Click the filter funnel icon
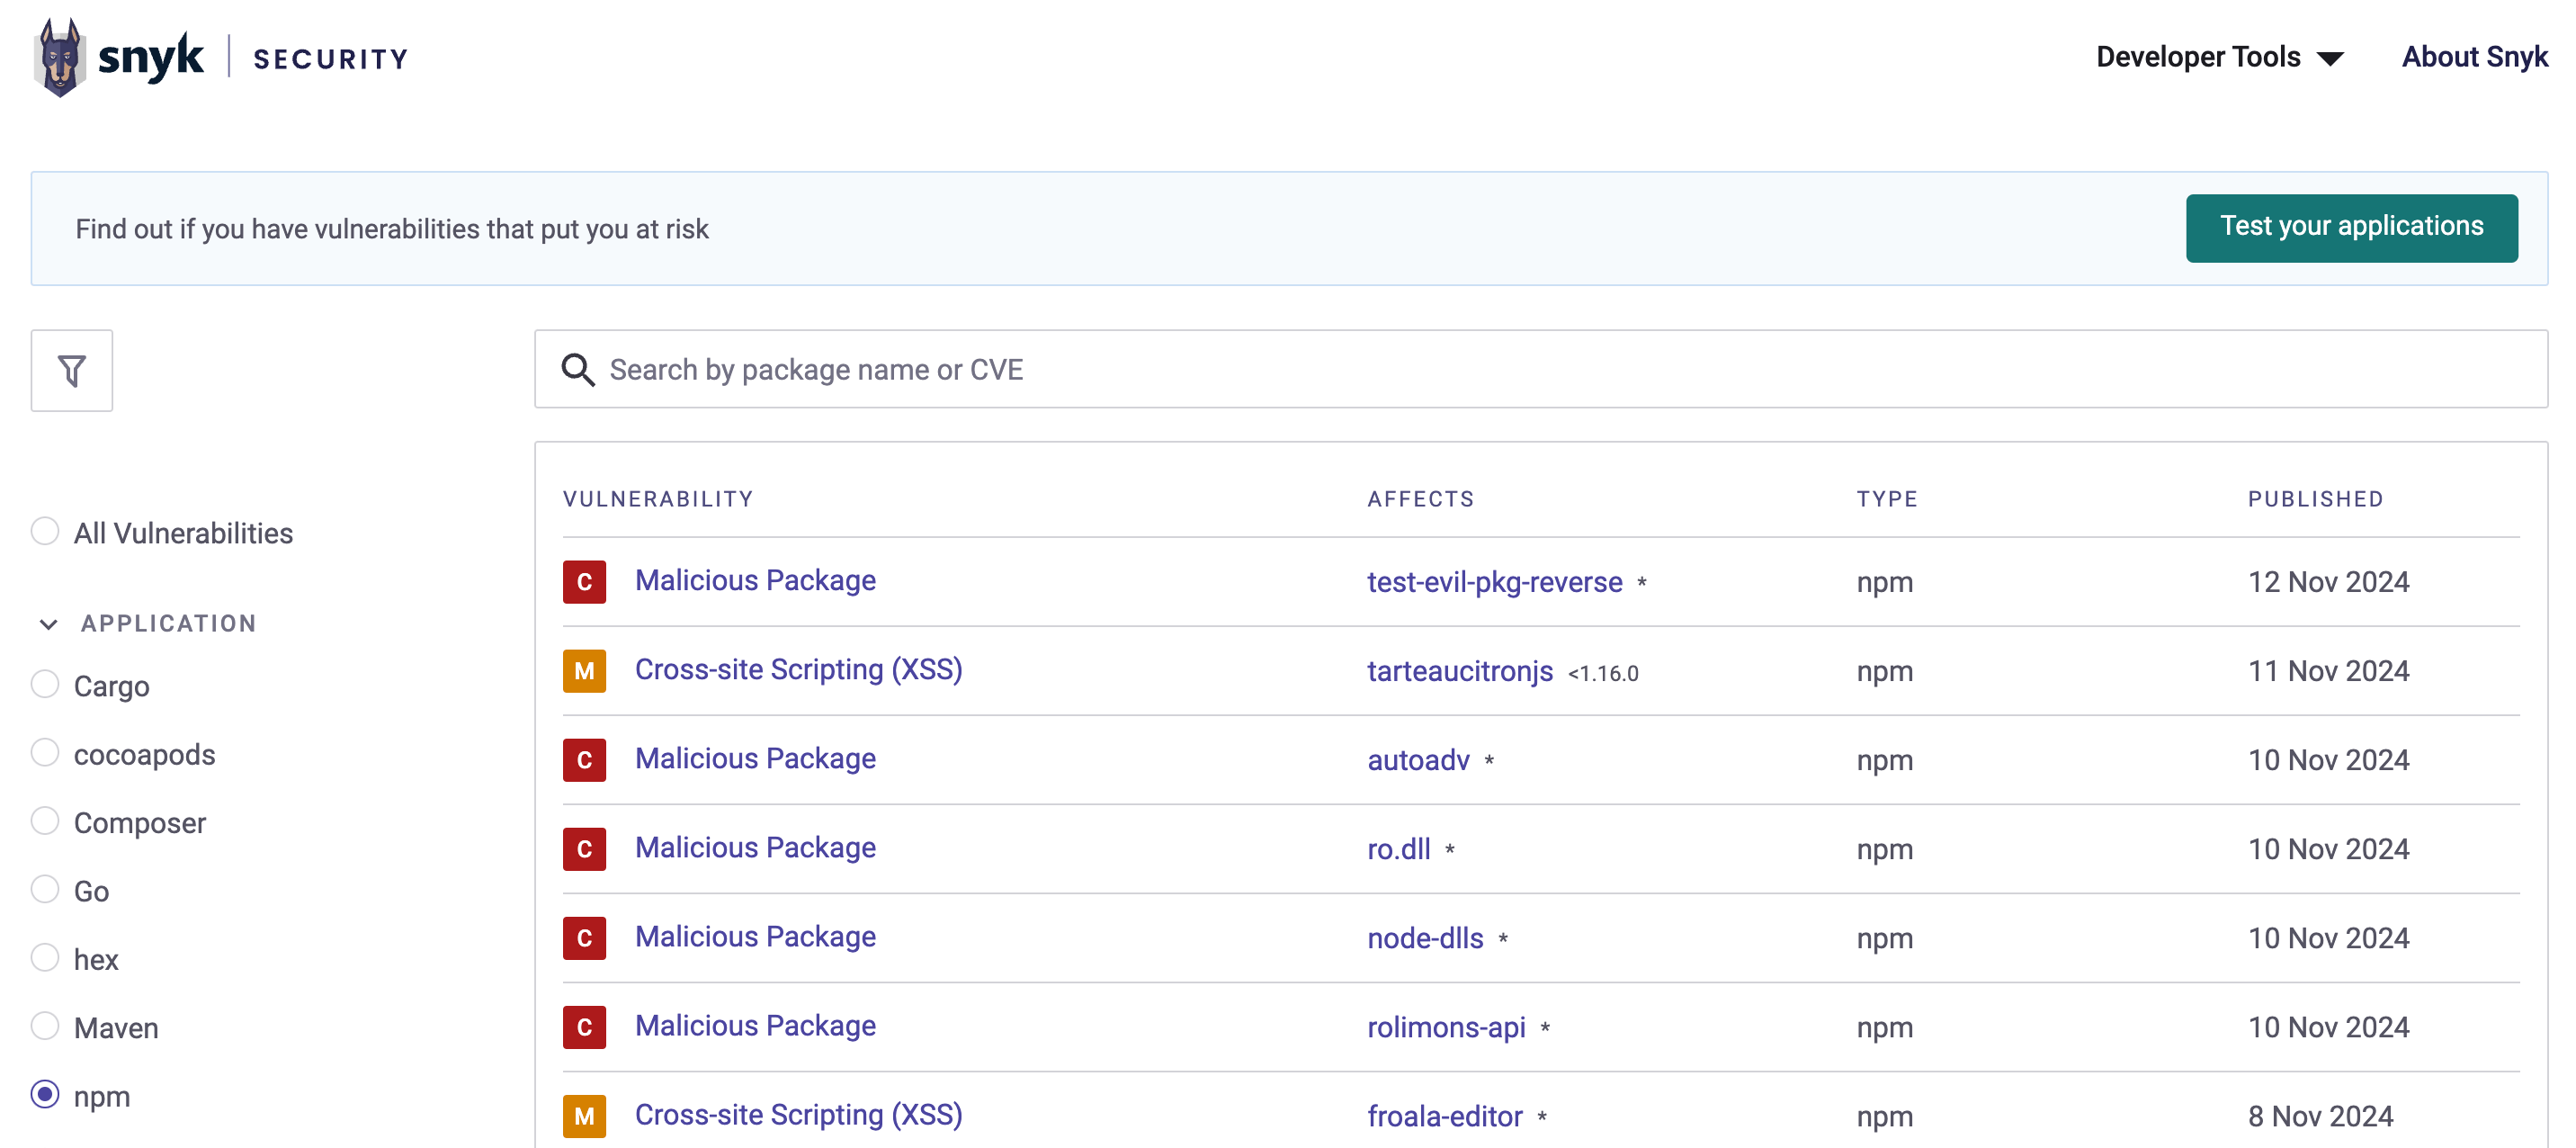Screen dimensions: 2576x1148 click(x=72, y=370)
